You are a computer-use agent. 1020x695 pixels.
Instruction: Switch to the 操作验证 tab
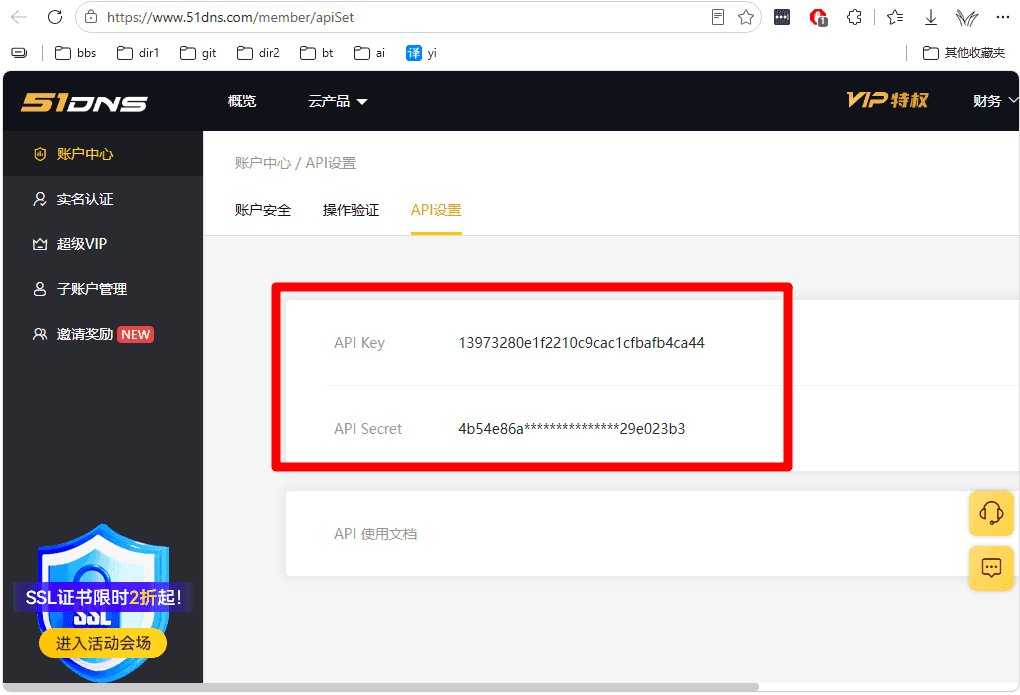[351, 210]
